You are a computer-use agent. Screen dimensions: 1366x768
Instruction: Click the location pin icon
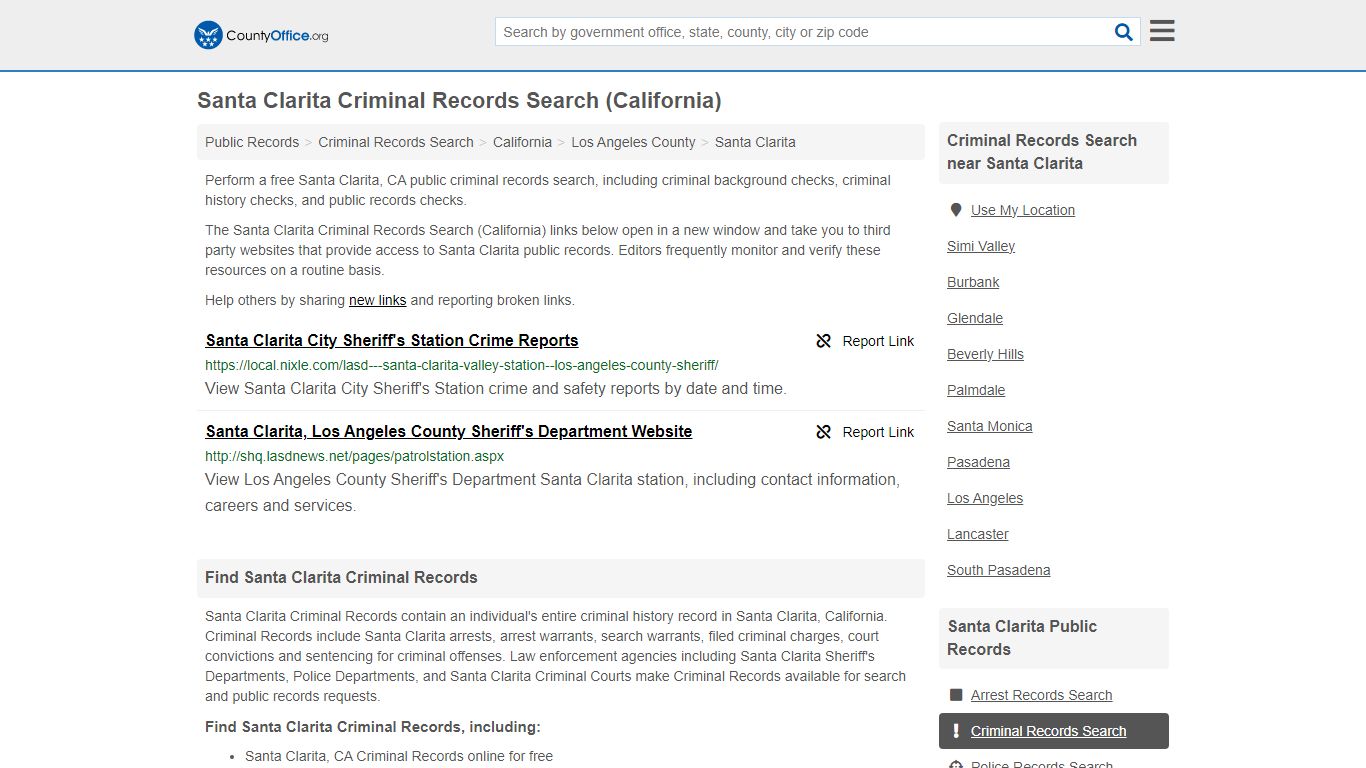pos(956,210)
